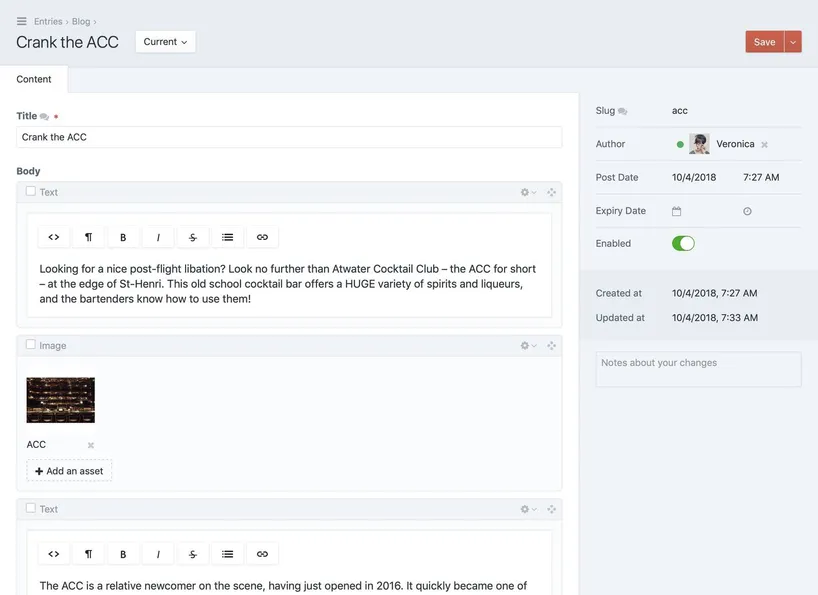
Task: Open paragraph format icon in first Text block
Action: [89, 237]
